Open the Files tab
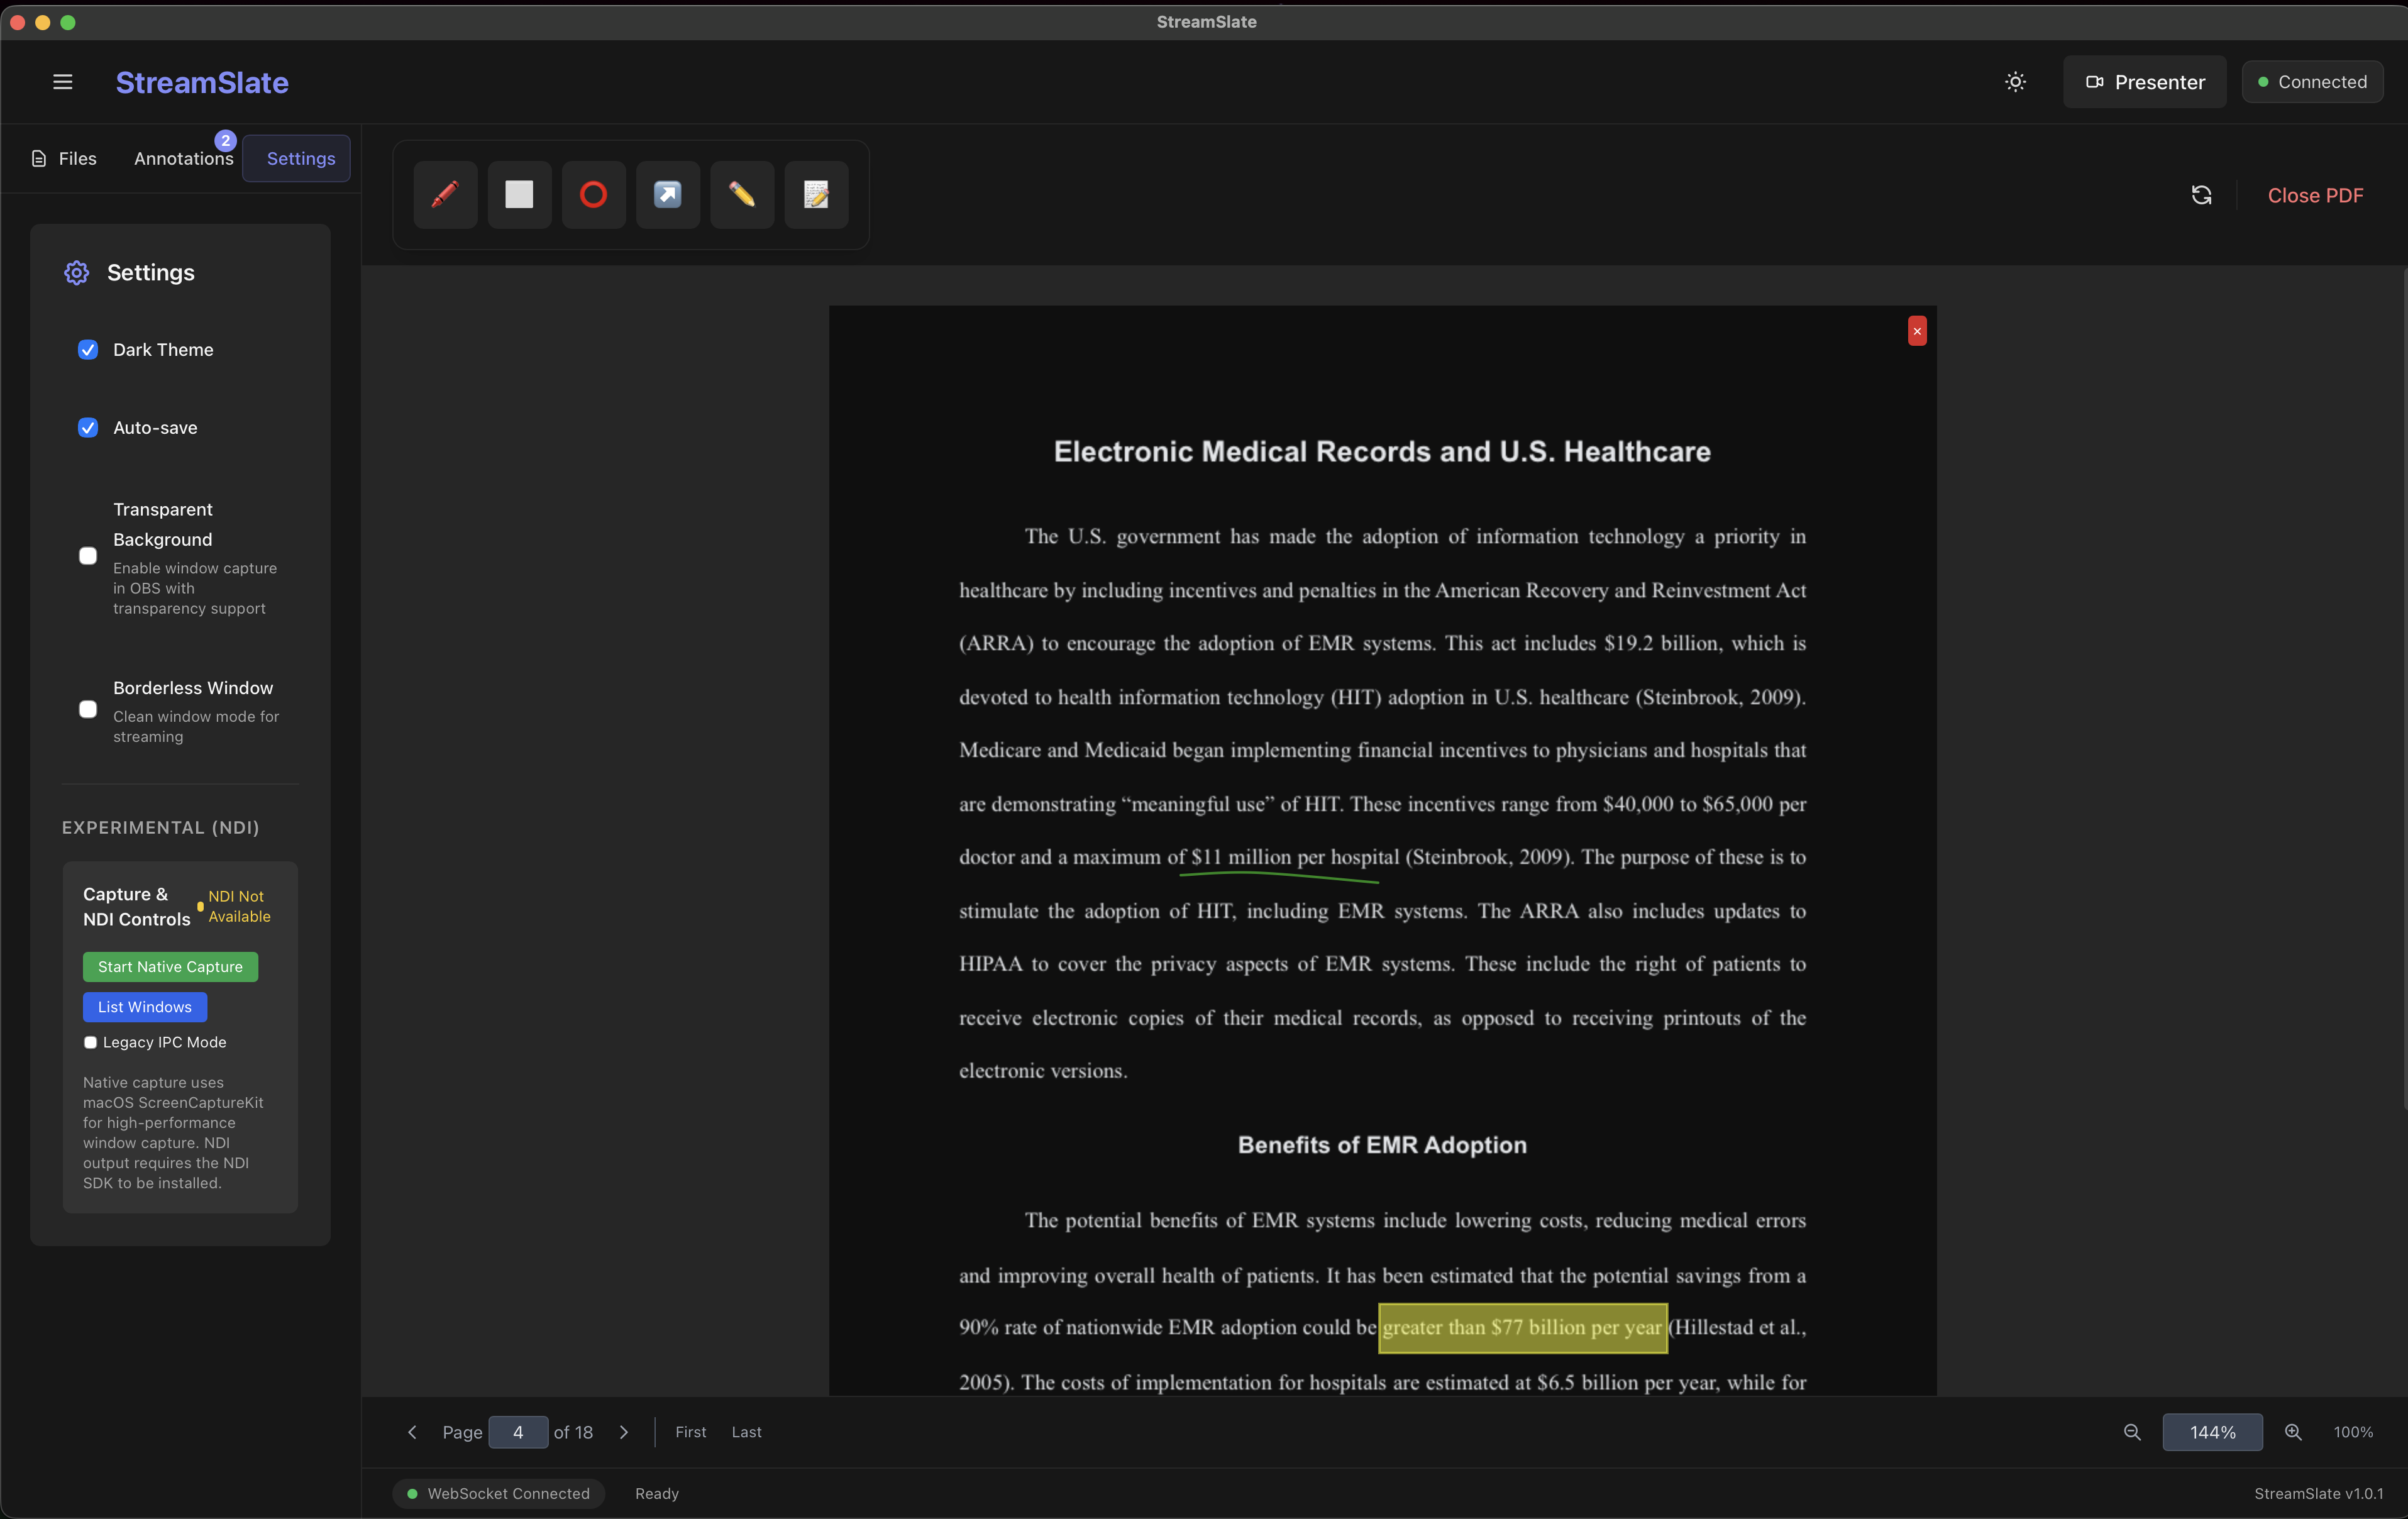The image size is (2408, 1519). click(64, 158)
